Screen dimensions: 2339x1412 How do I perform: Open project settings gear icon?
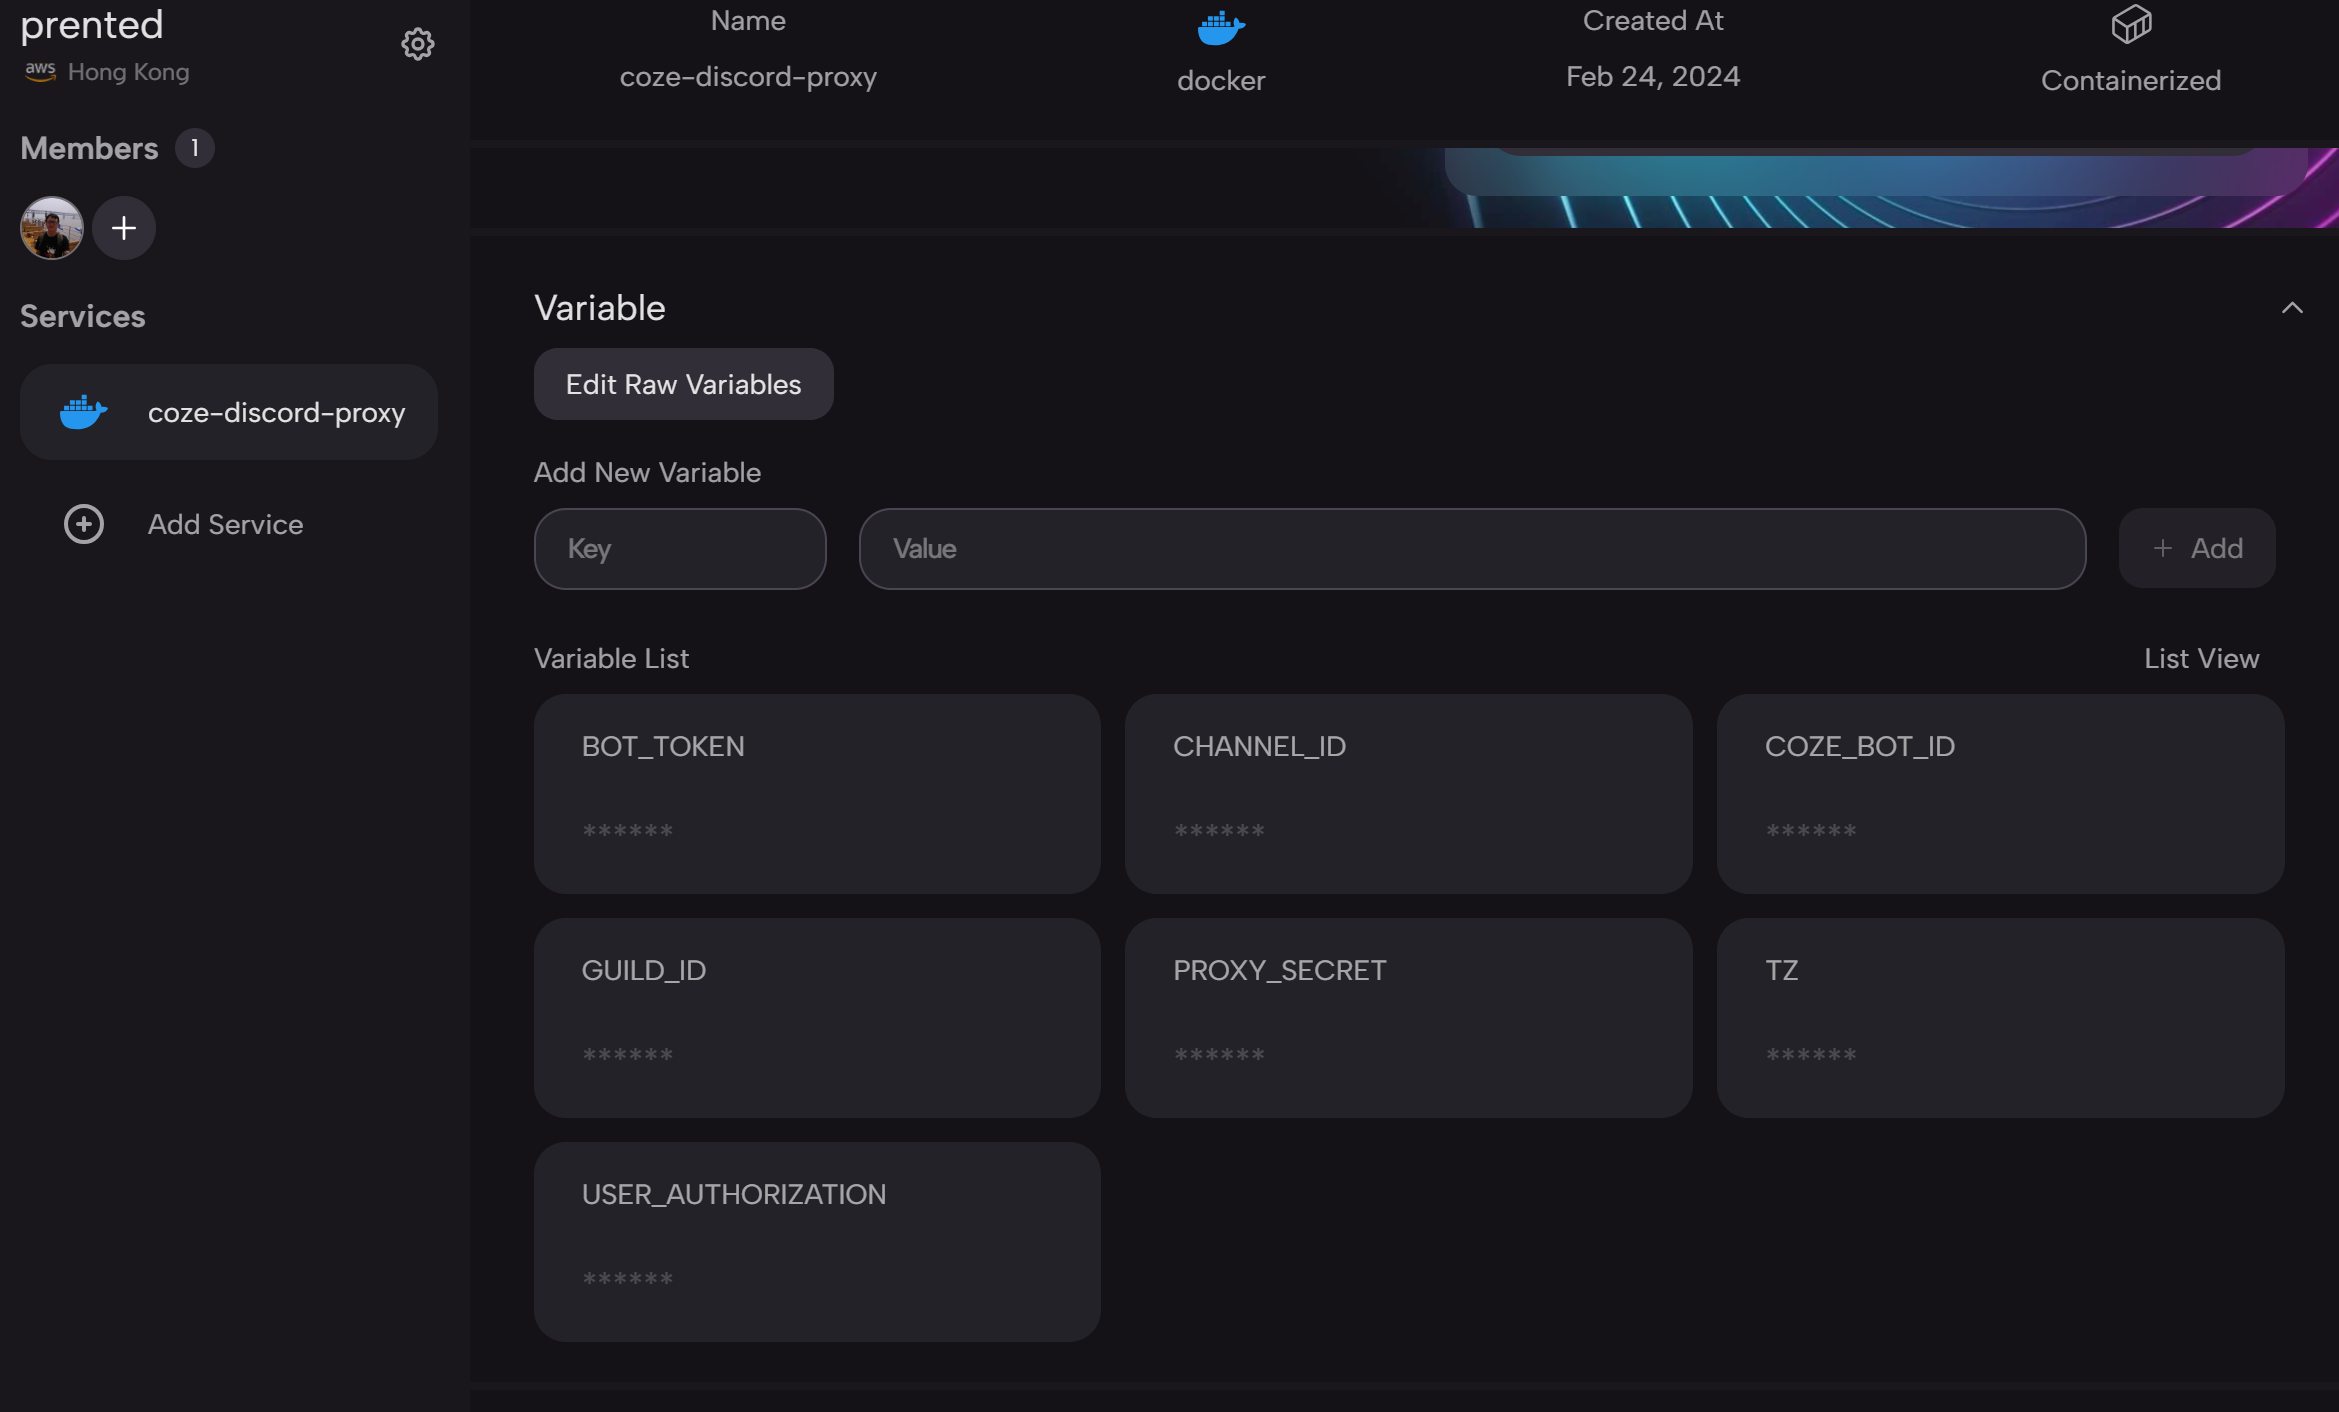(417, 44)
